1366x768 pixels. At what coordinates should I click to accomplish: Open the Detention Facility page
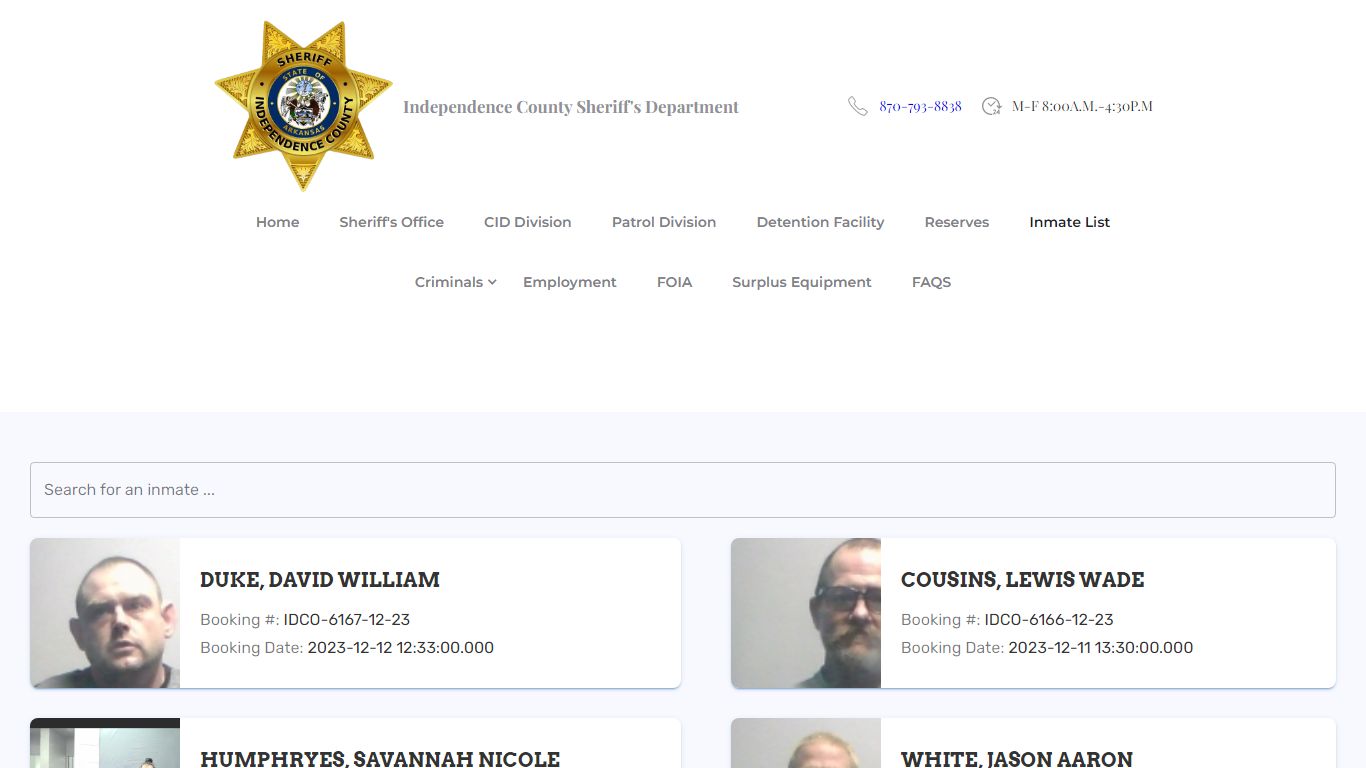(x=820, y=222)
